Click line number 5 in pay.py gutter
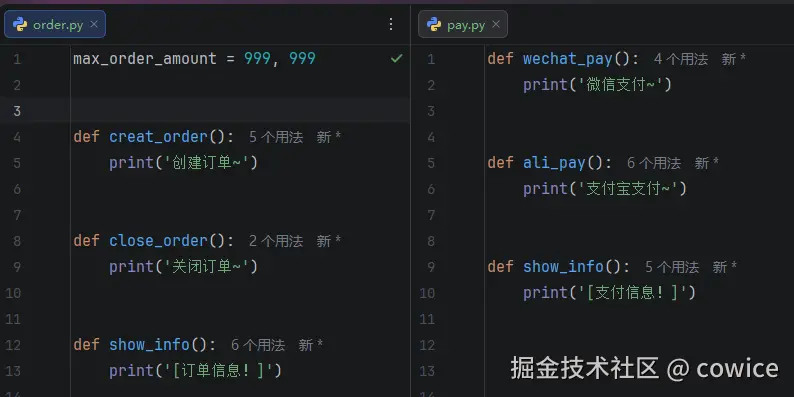Viewport: 794px width, 397px height. pos(431,163)
